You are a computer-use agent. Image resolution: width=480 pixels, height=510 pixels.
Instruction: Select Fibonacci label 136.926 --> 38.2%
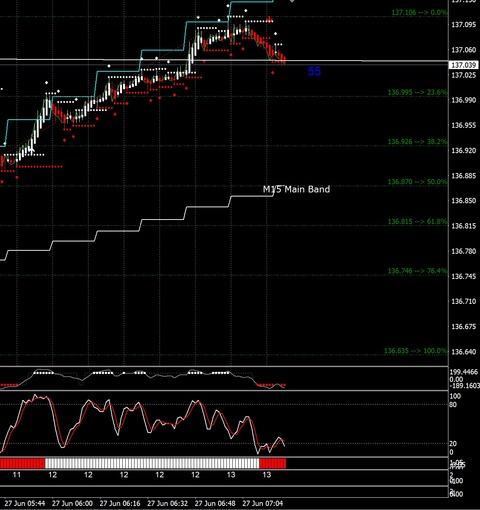tap(417, 142)
